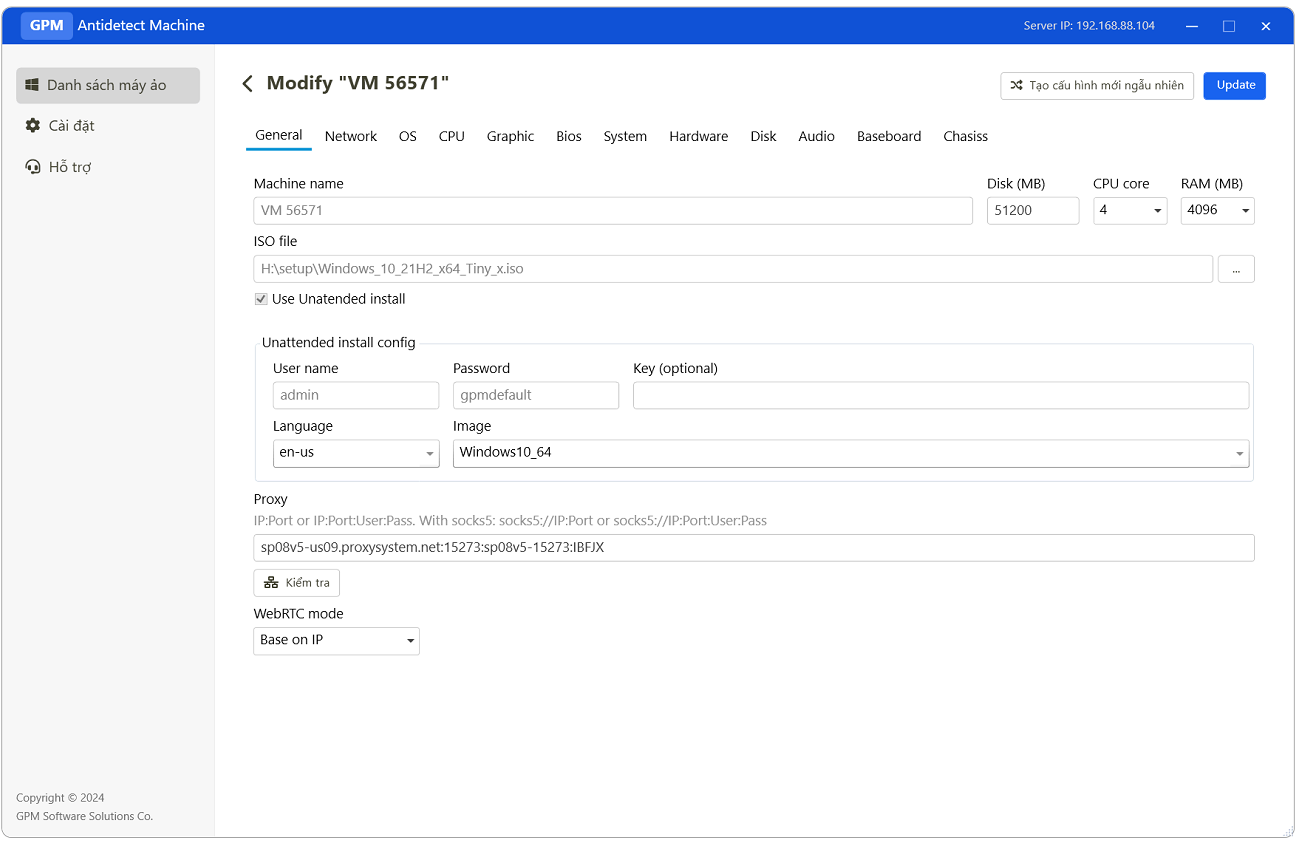Browse for ISO file with ellipsis button
This screenshot has height=842, width=1297.
[x=1235, y=269]
